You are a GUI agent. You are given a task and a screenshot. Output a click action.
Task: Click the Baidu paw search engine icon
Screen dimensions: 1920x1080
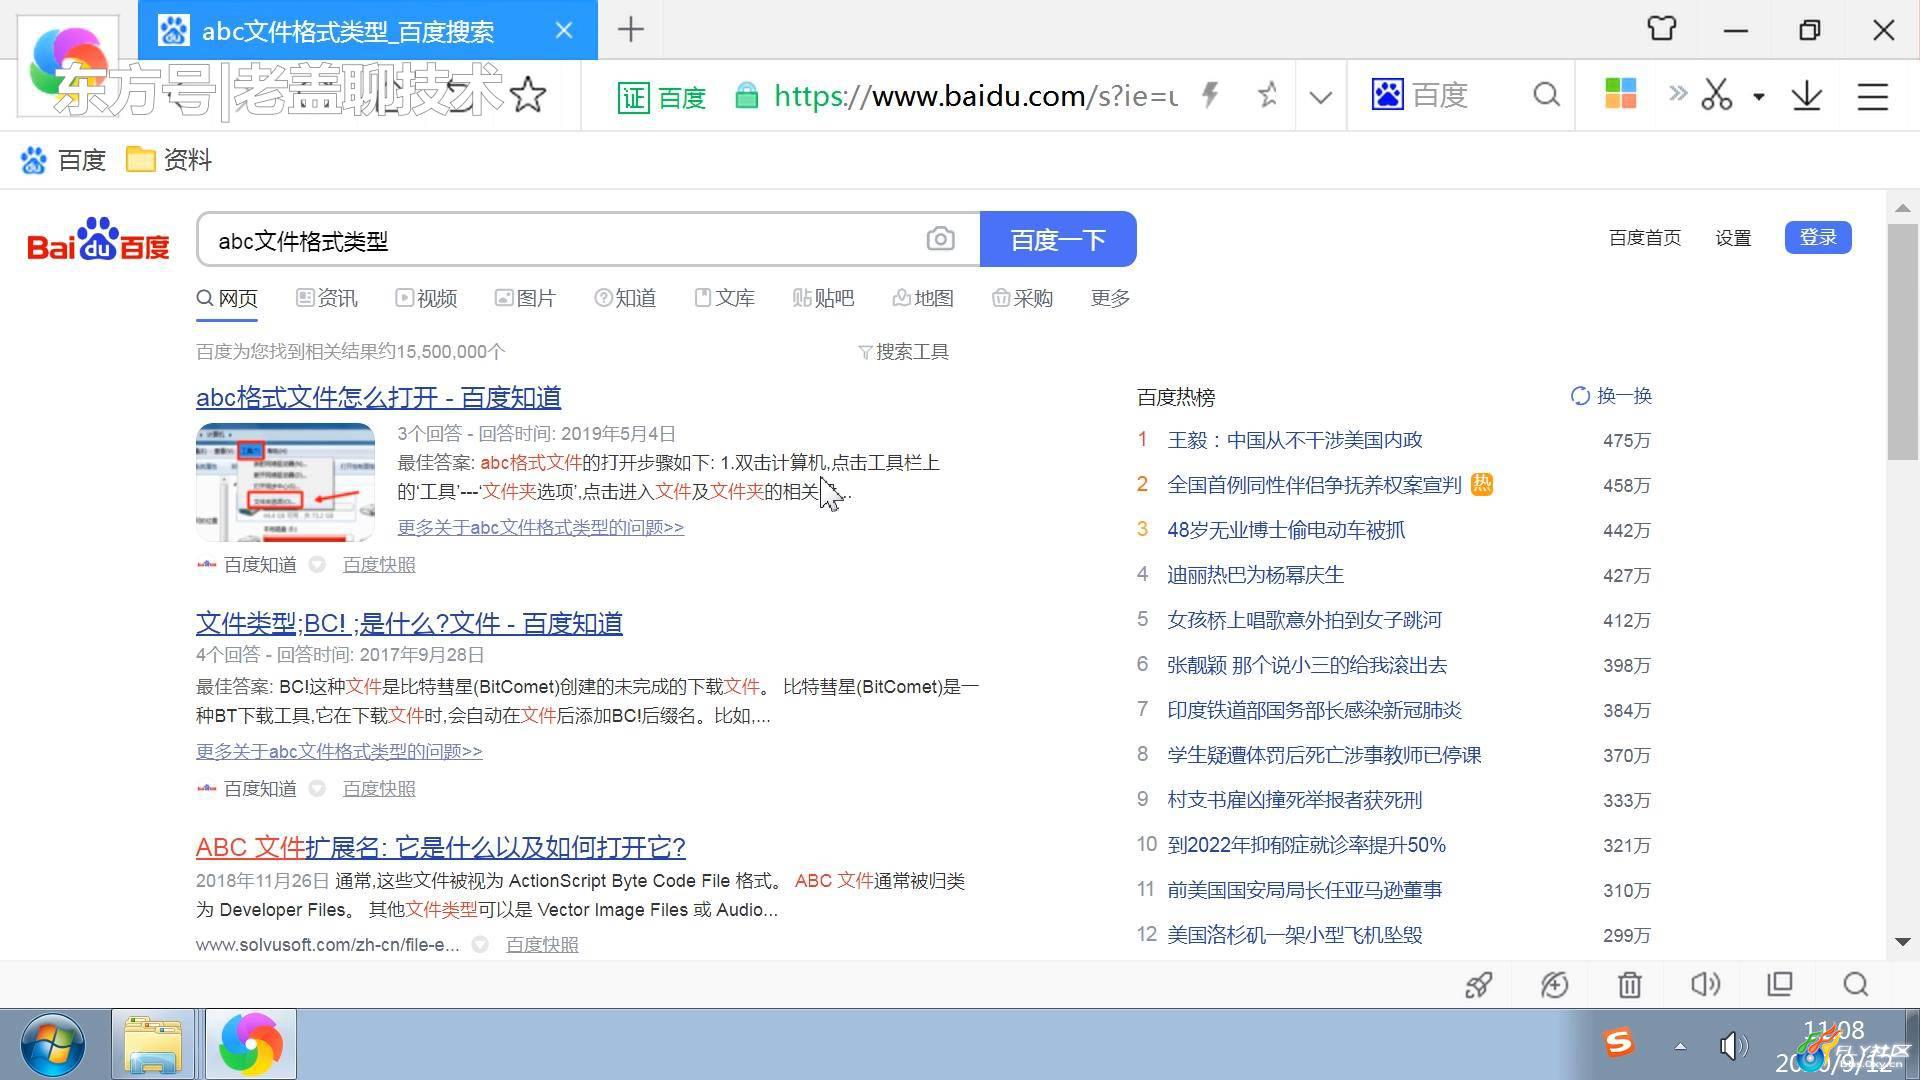(1387, 95)
